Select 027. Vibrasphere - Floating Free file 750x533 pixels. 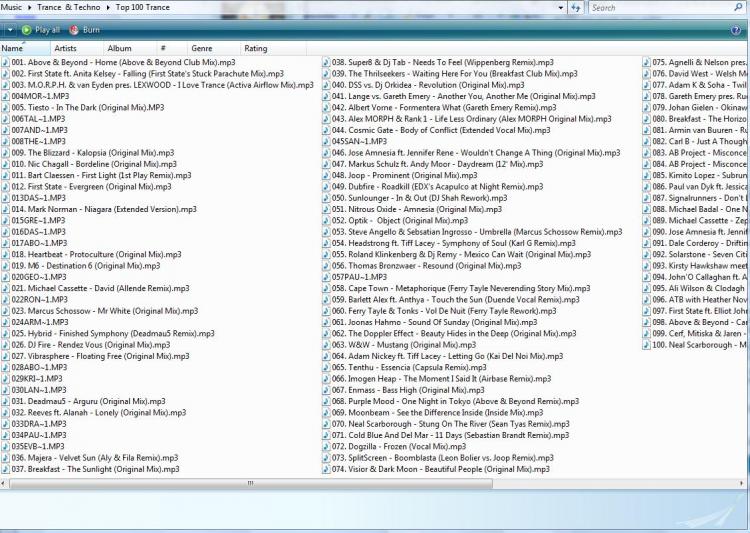[x=96, y=356]
